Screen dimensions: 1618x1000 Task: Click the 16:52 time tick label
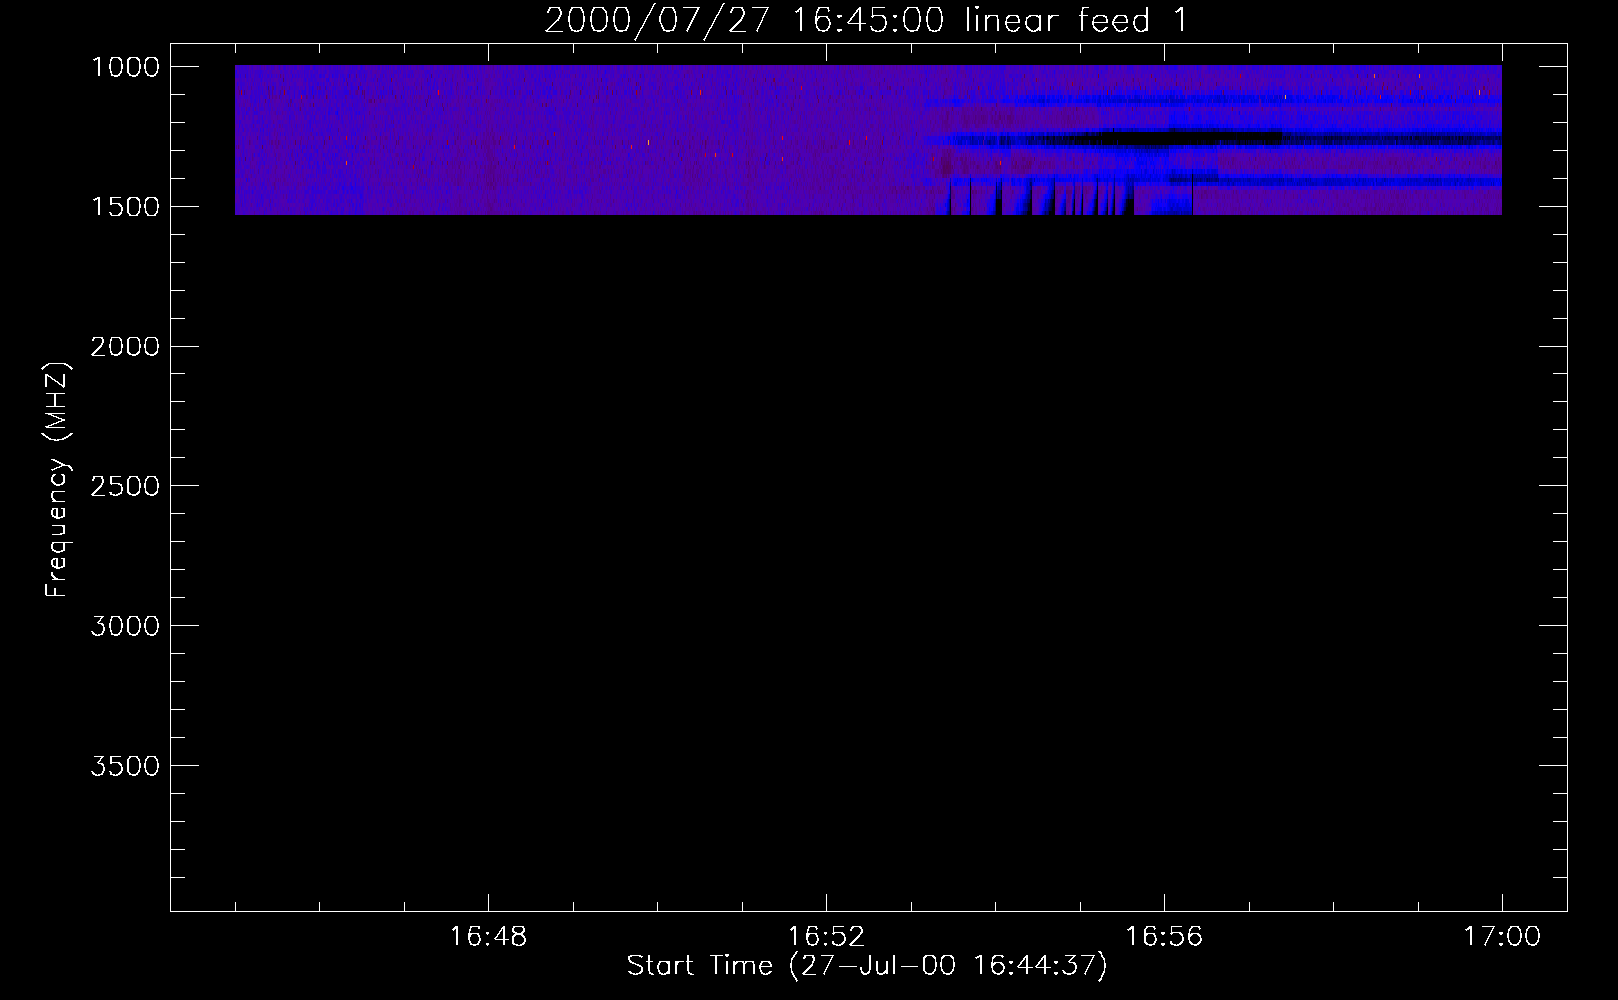[826, 937]
